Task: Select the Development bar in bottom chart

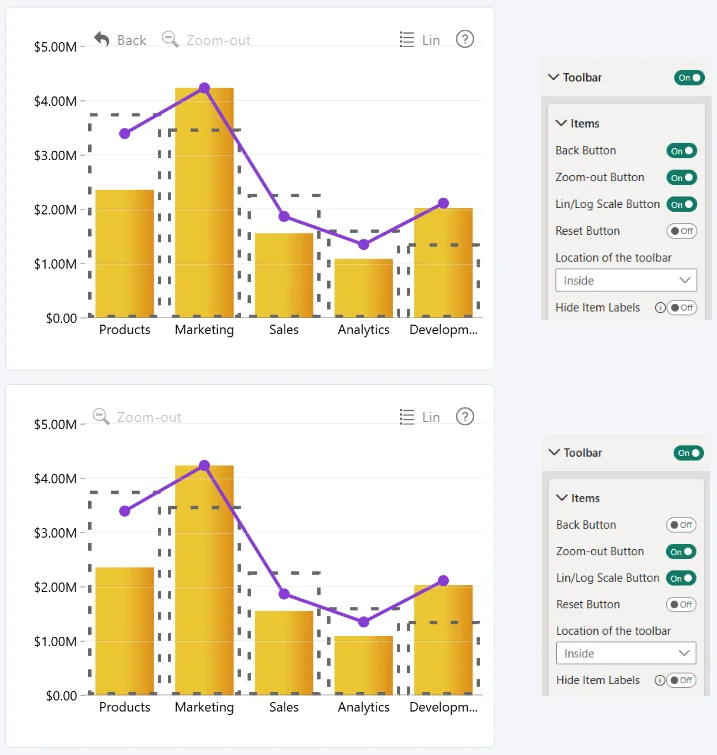Action: 443,640
